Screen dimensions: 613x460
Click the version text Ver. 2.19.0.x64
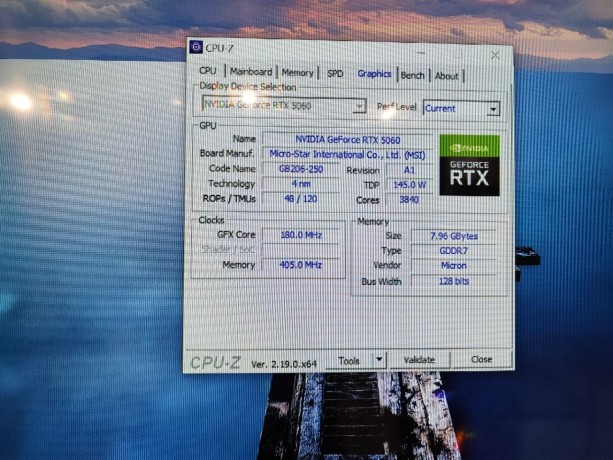[x=284, y=364]
